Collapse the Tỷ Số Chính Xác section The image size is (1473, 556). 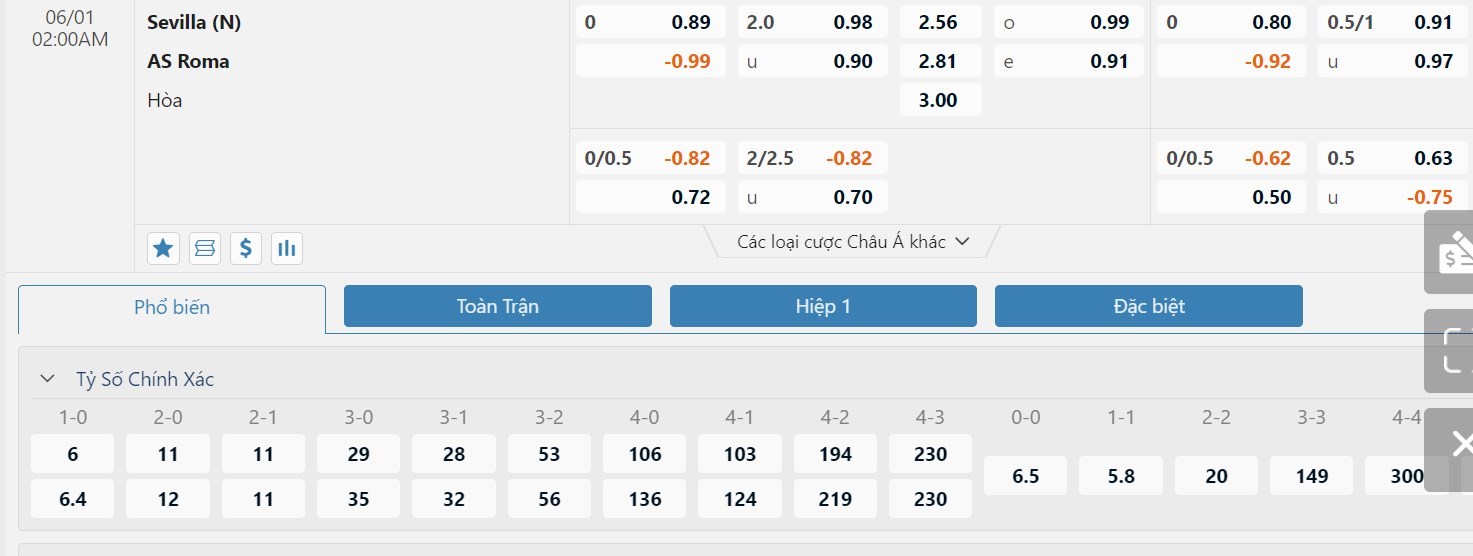(x=47, y=379)
